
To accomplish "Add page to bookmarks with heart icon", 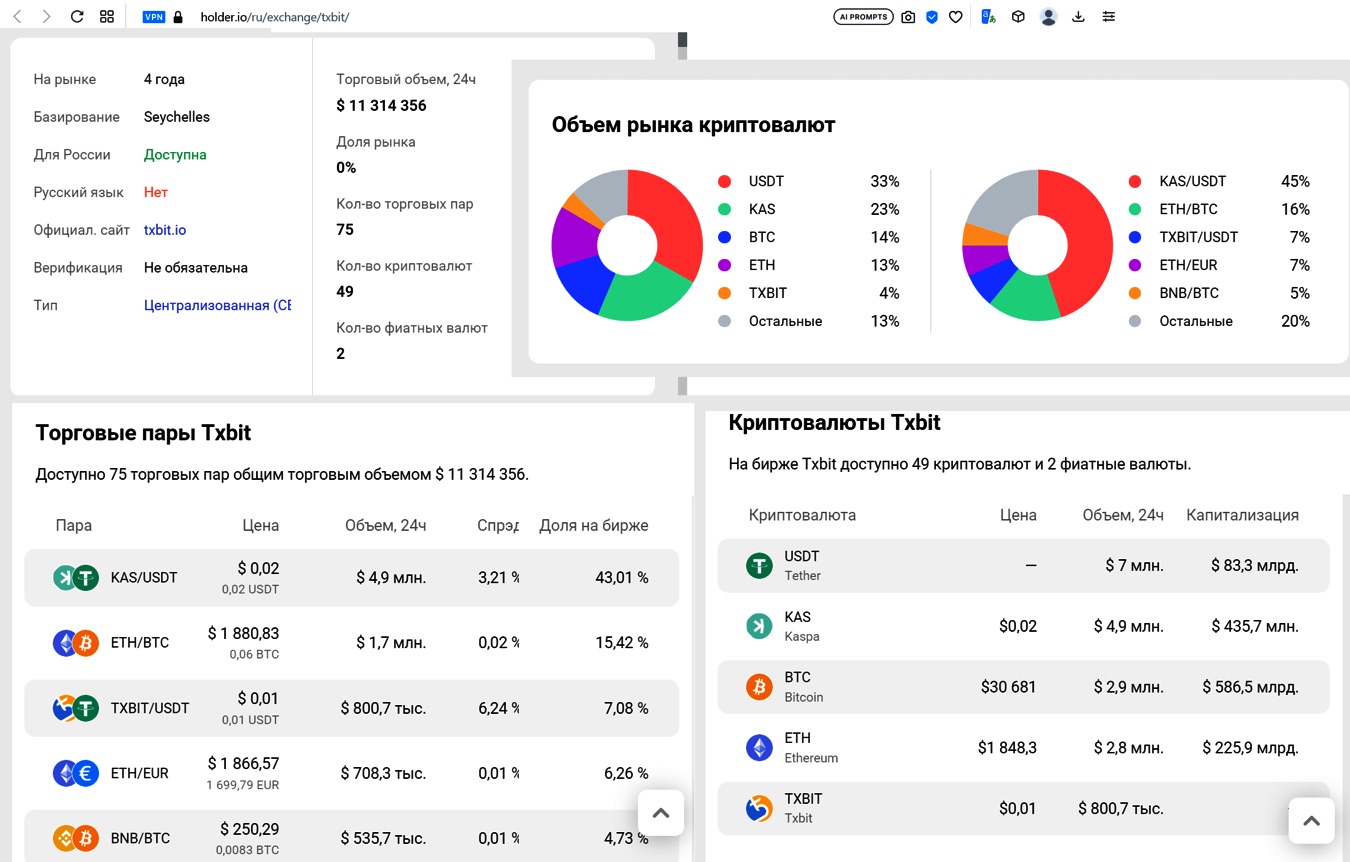I will [956, 17].
